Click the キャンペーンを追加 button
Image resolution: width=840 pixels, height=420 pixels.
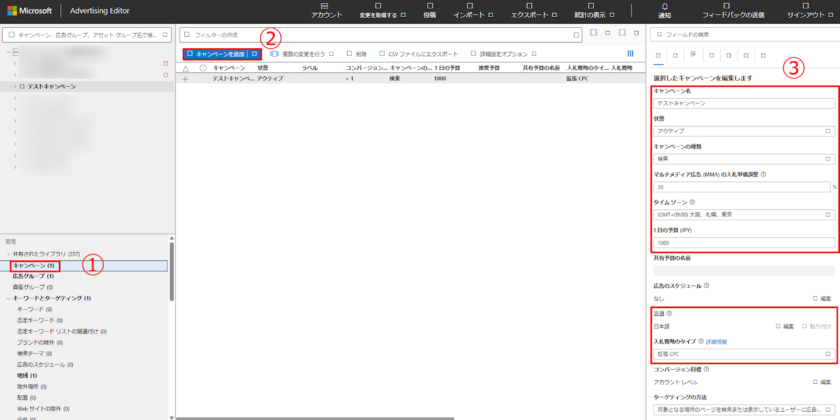[x=216, y=54]
